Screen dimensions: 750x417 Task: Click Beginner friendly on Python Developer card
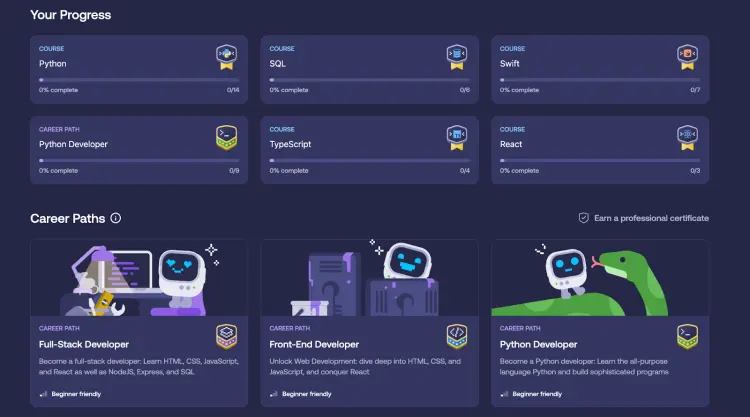tap(537, 394)
